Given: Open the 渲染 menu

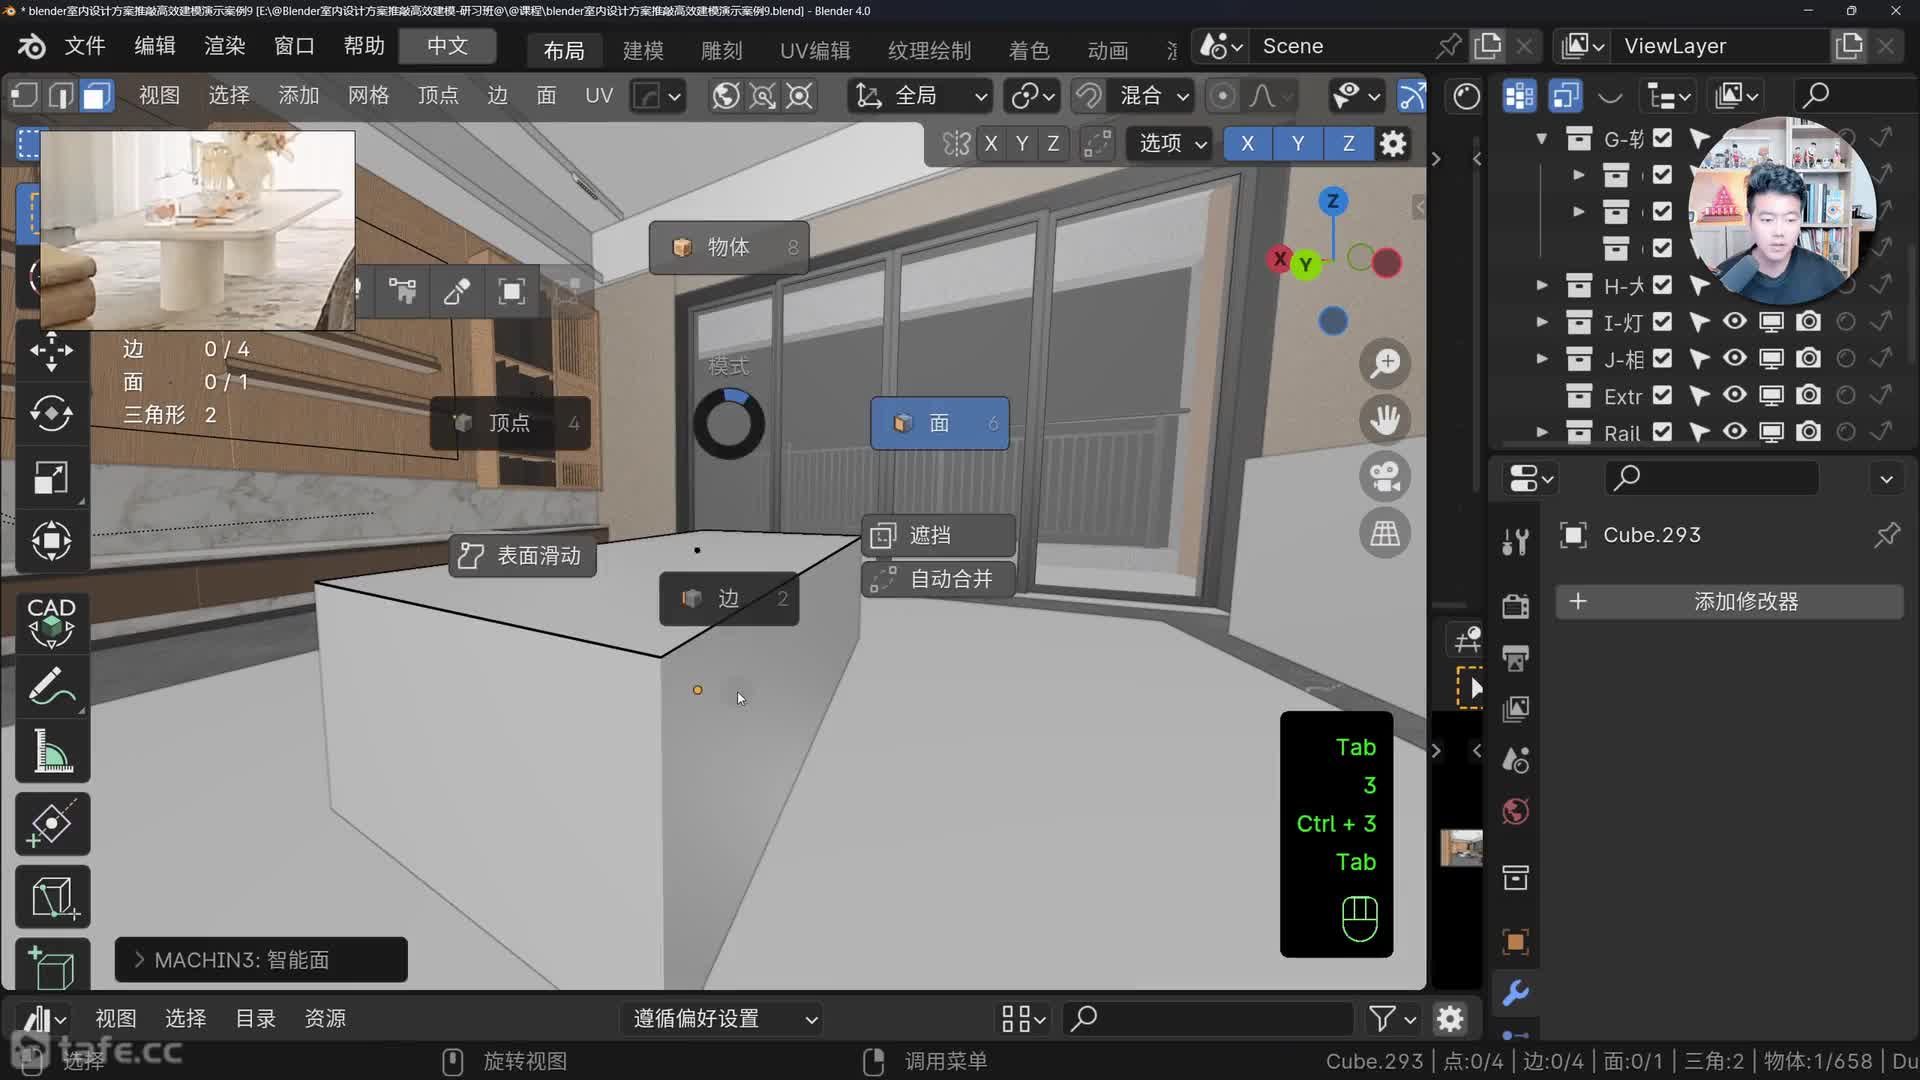Looking at the screenshot, I should click(x=222, y=46).
